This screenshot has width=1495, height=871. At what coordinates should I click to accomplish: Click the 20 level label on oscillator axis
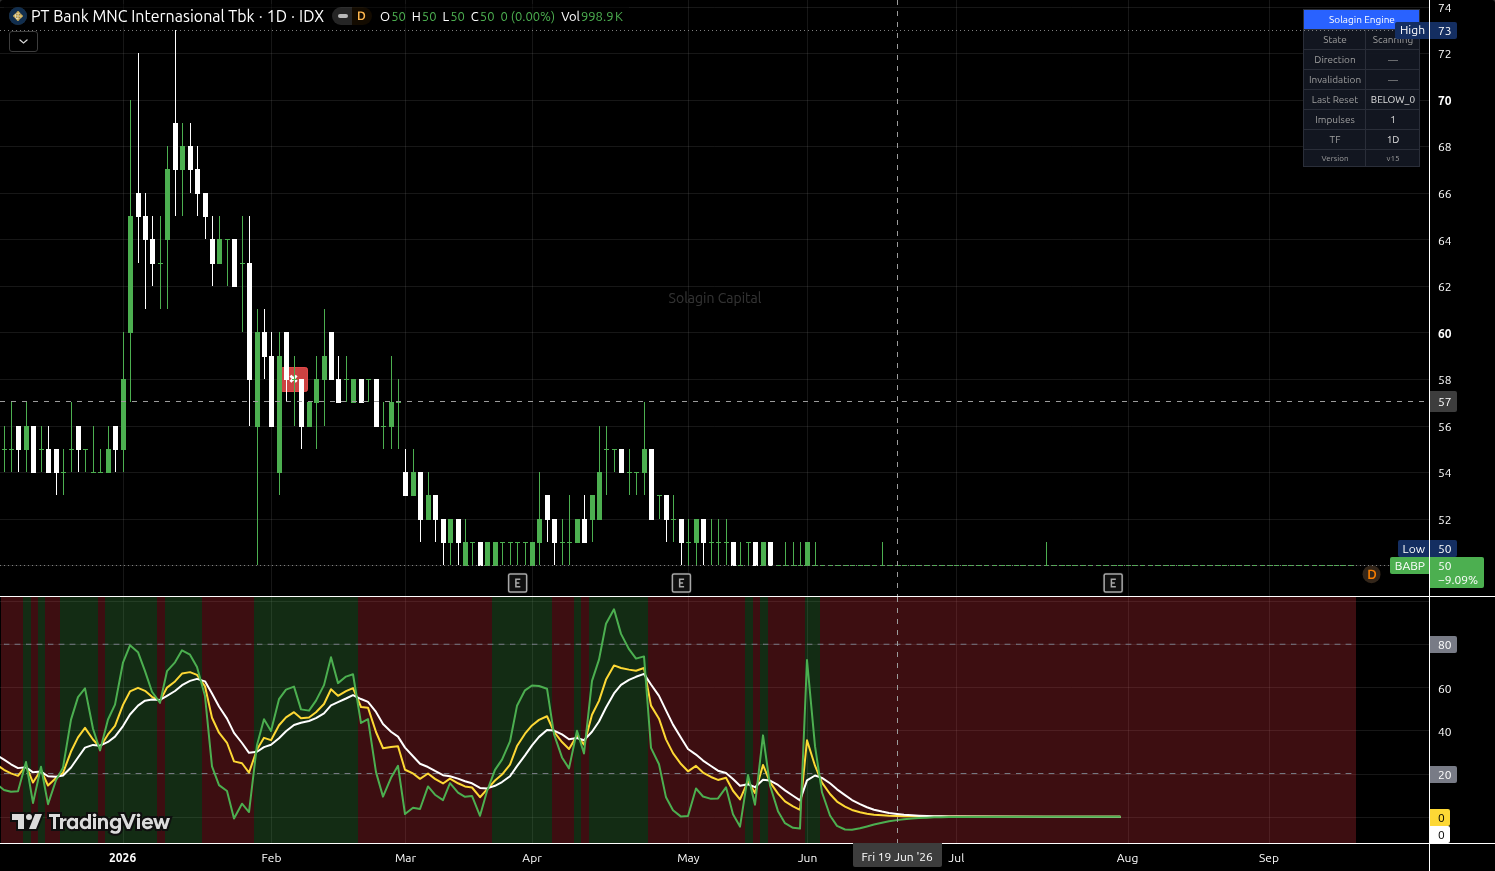1444,775
